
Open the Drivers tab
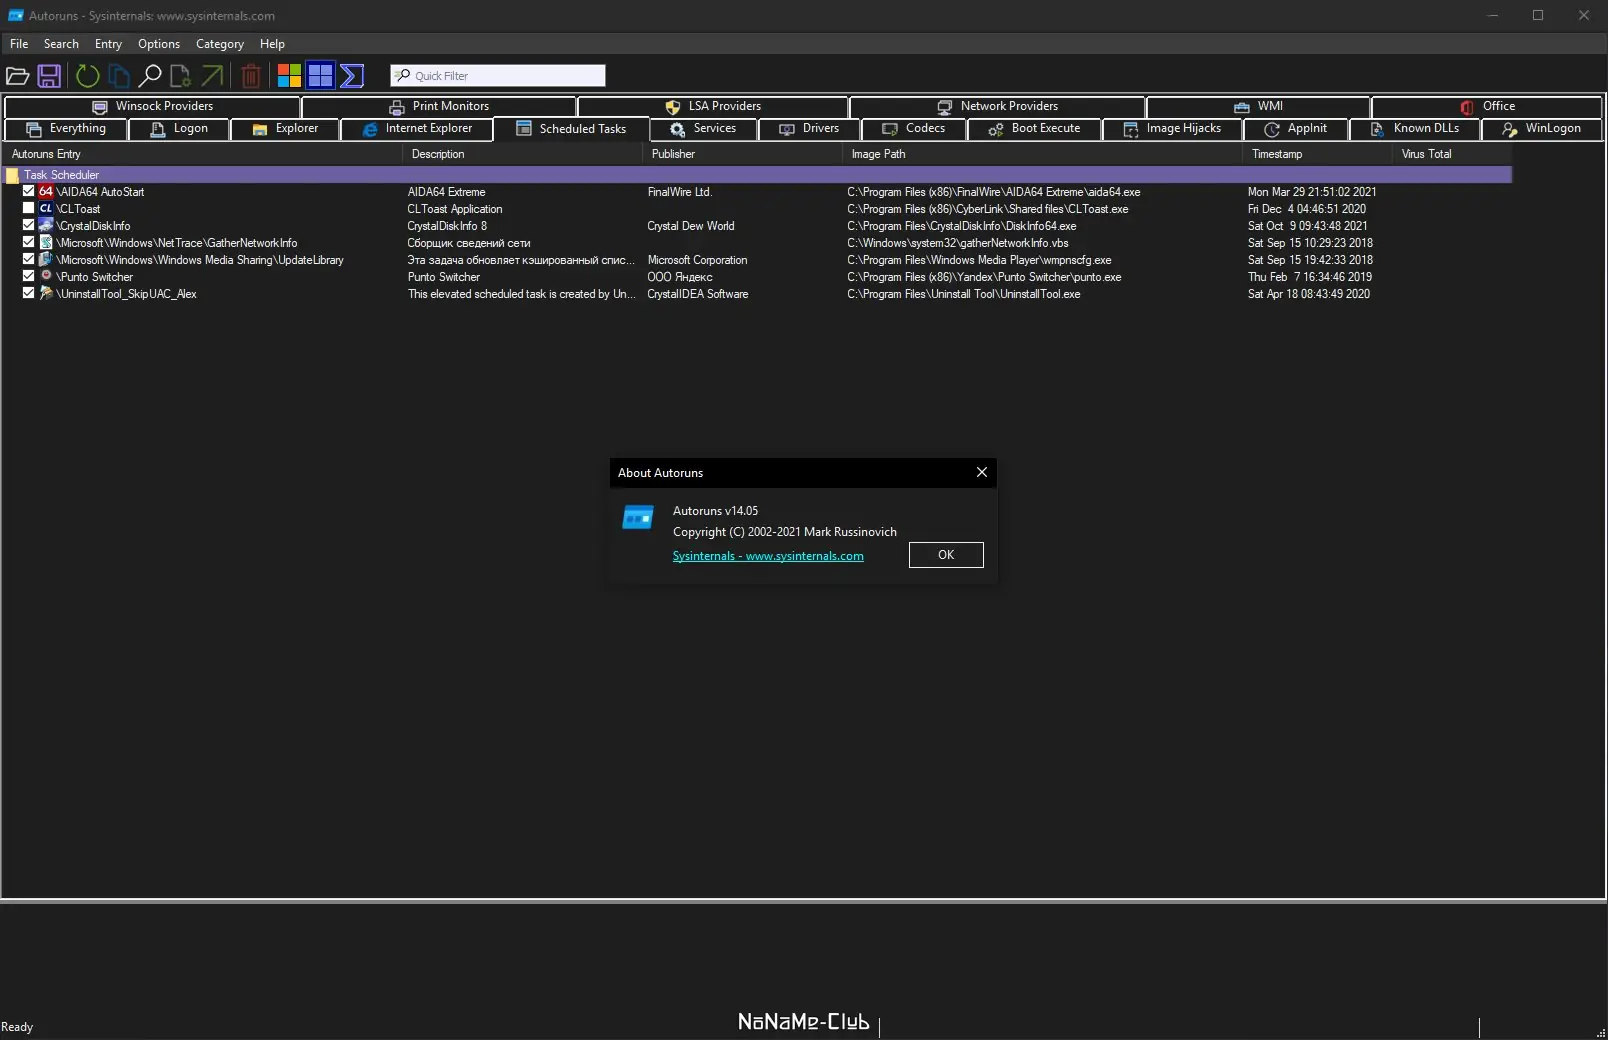809,129
